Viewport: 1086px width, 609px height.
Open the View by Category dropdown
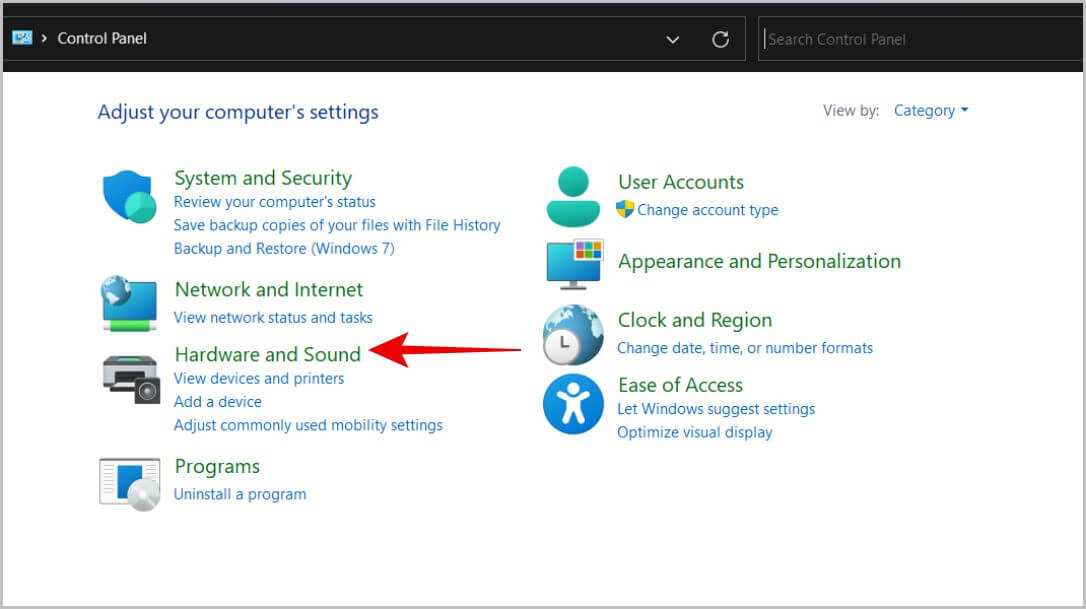point(931,110)
